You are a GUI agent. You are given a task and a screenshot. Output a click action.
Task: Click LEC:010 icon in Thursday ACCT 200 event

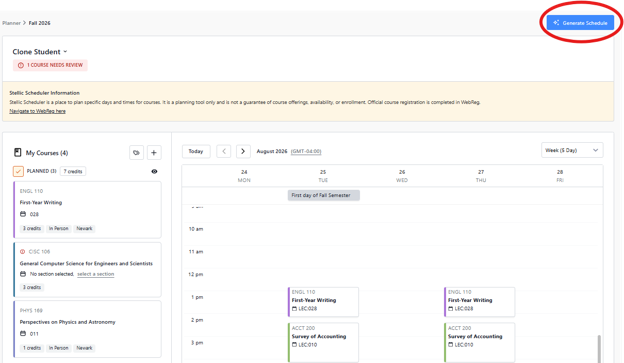[x=451, y=345]
